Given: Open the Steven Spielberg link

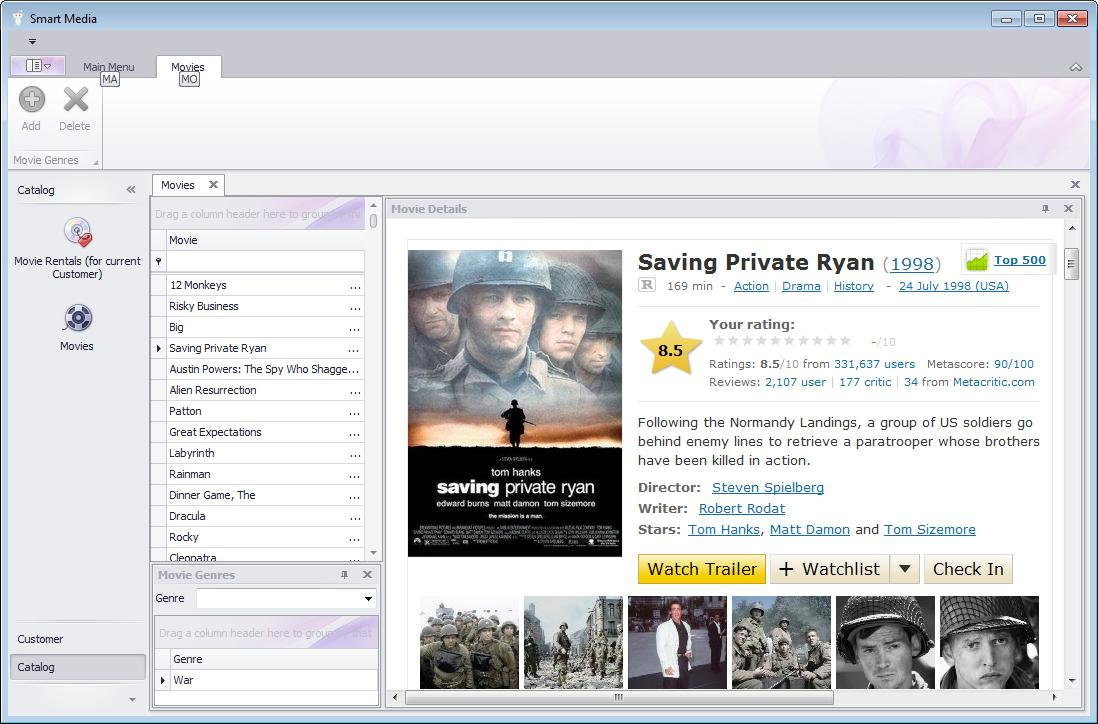Looking at the screenshot, I should tap(767, 487).
